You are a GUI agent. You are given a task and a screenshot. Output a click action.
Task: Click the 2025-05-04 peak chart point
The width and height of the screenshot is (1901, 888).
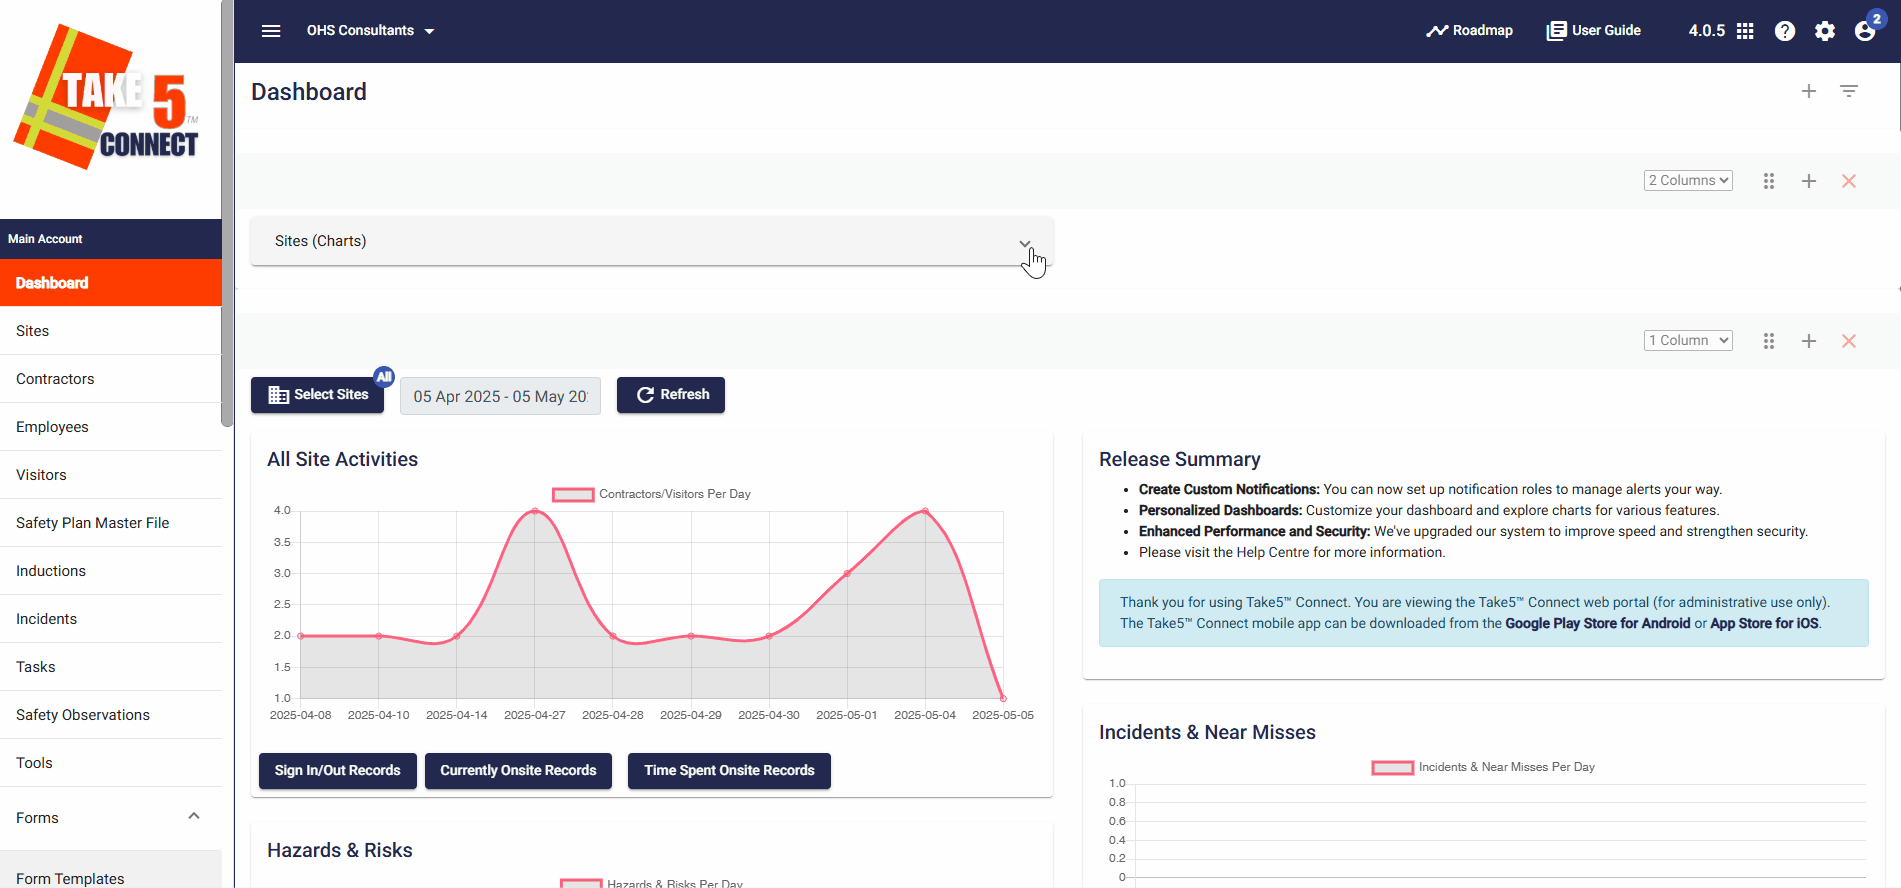pyautogui.click(x=925, y=511)
